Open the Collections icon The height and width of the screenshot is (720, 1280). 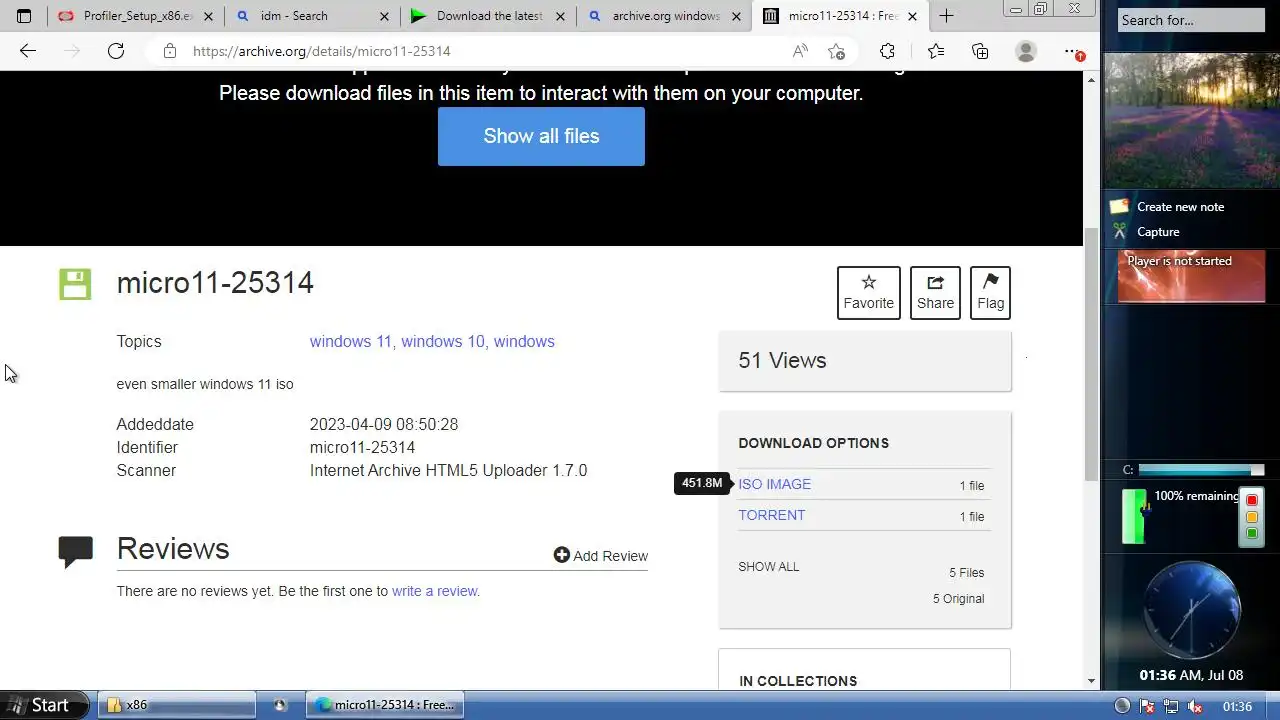(x=980, y=51)
